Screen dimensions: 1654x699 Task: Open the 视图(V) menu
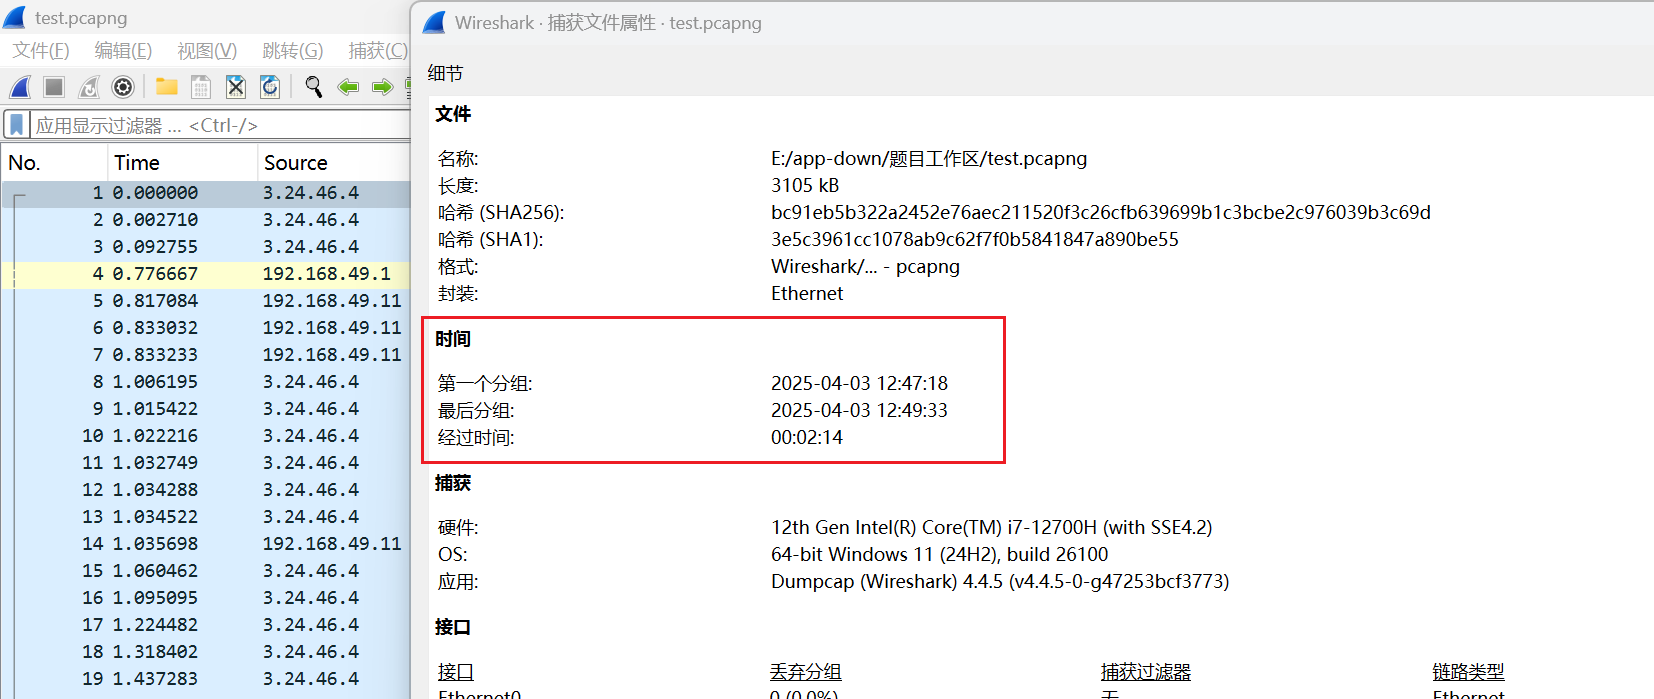pos(207,50)
